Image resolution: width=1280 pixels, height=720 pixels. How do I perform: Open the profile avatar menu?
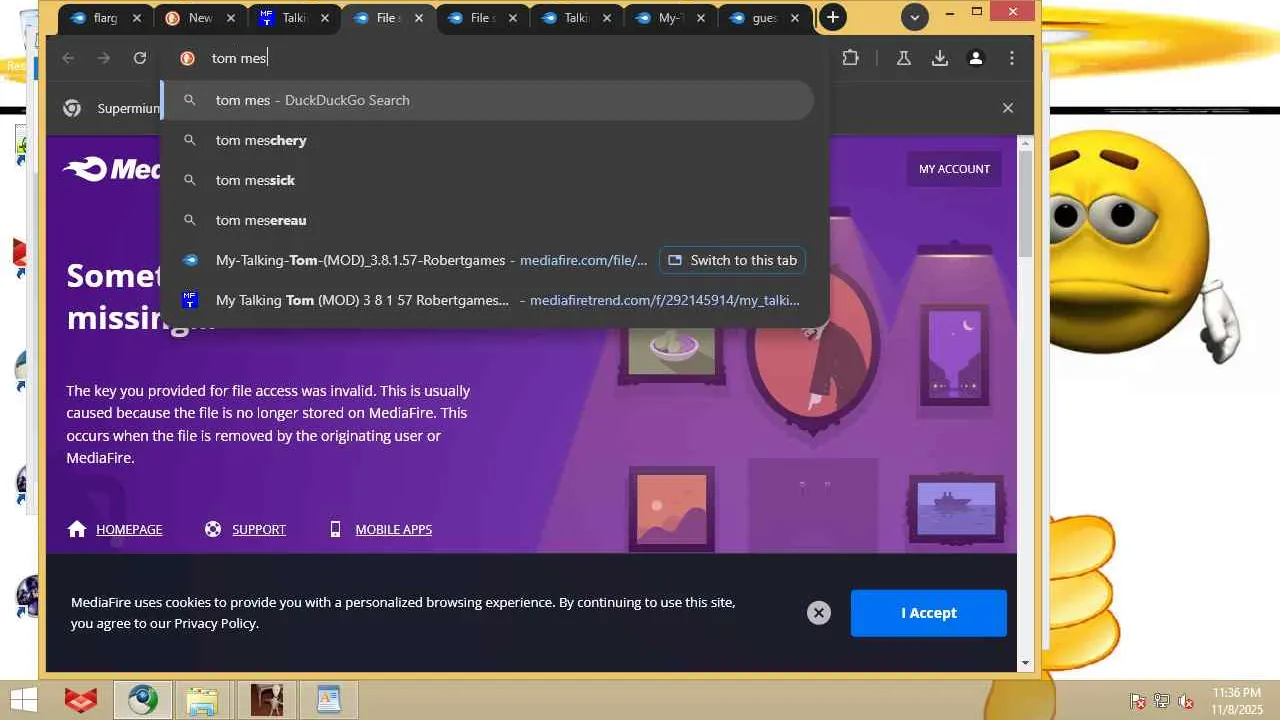point(976,58)
